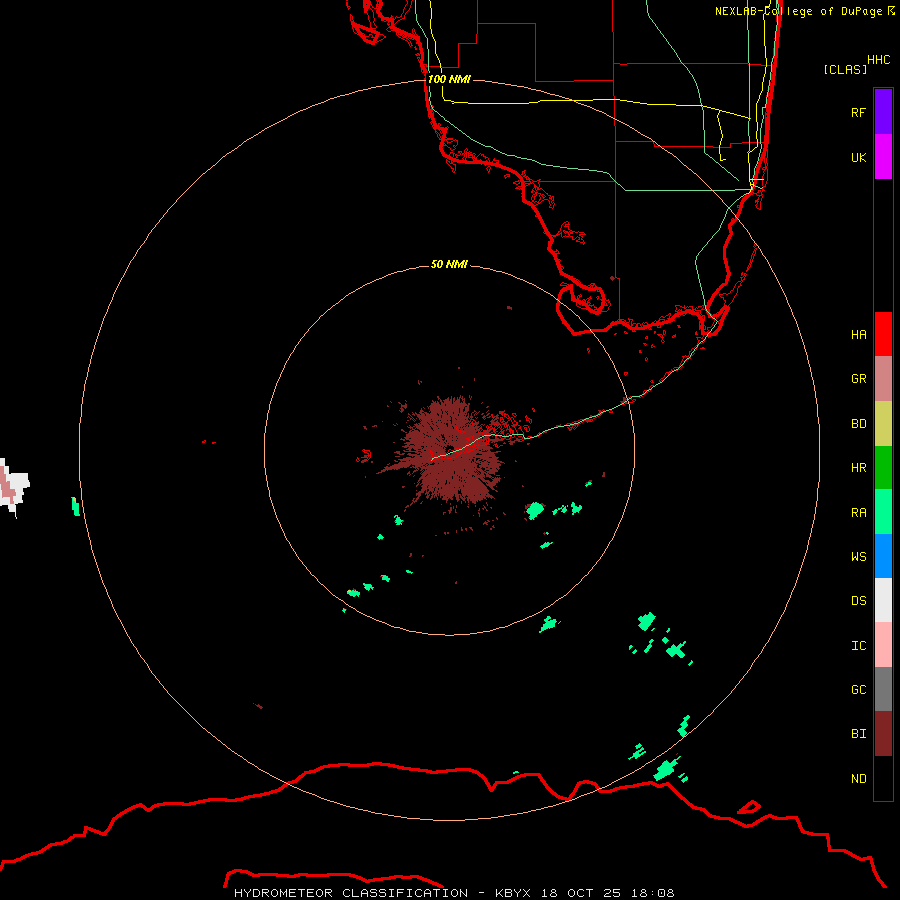This screenshot has height=900, width=900.
Task: Click the HYDROMETEOR CLASSIFICATION title text
Action: coord(351,893)
